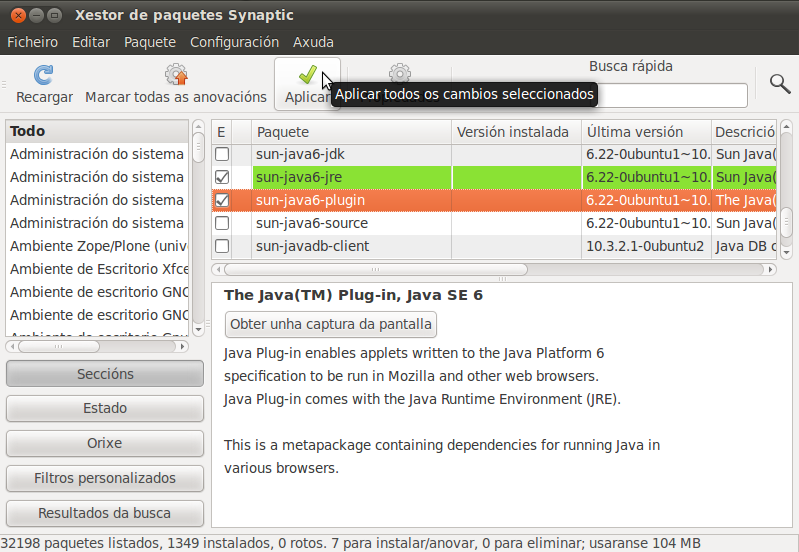
Task: Select Ambiente de Escritorio Xfce section
Action: coord(97,269)
